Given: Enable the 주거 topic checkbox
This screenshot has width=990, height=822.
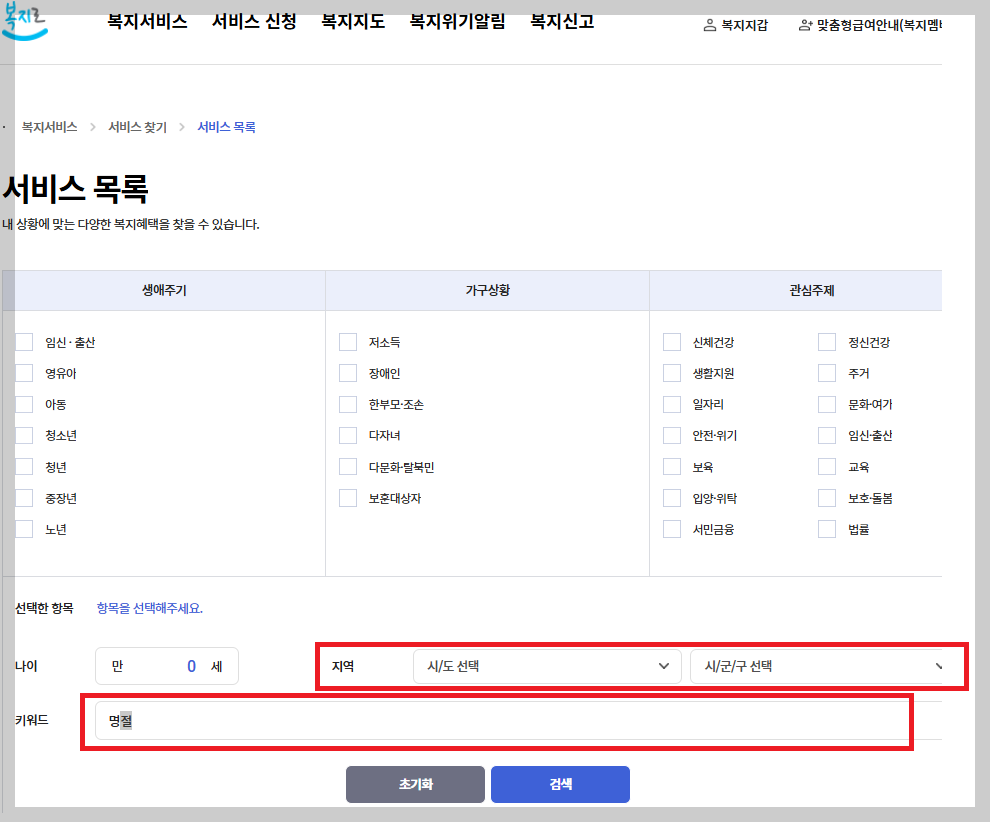Looking at the screenshot, I should [826, 372].
